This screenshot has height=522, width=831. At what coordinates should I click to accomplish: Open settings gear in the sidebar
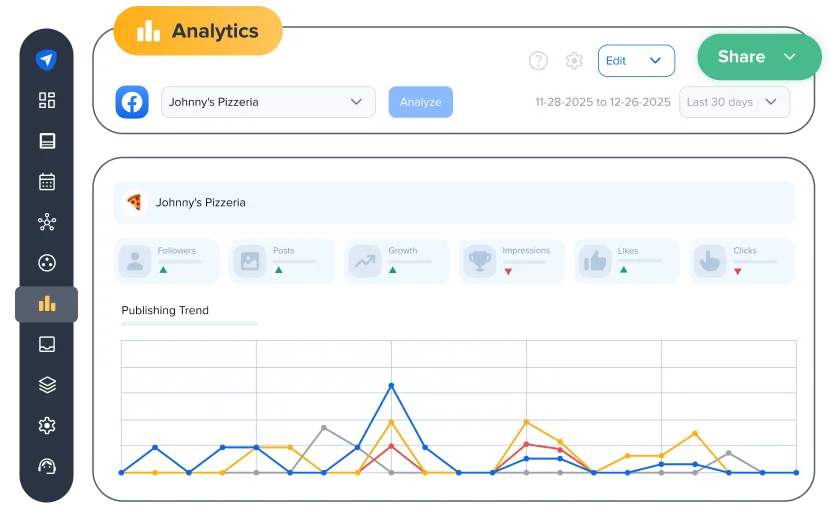[47, 426]
